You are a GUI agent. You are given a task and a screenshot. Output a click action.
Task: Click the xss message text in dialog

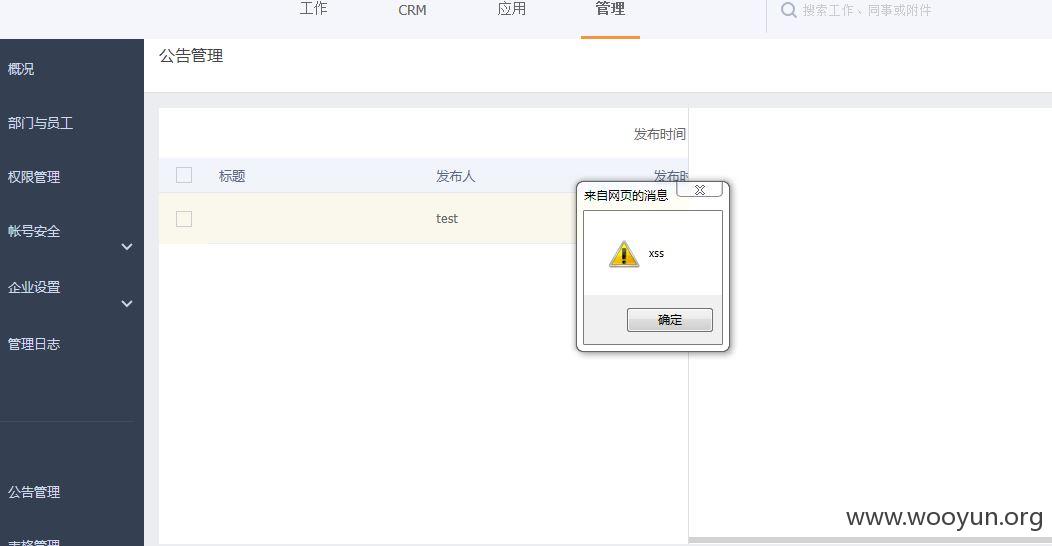pos(656,254)
